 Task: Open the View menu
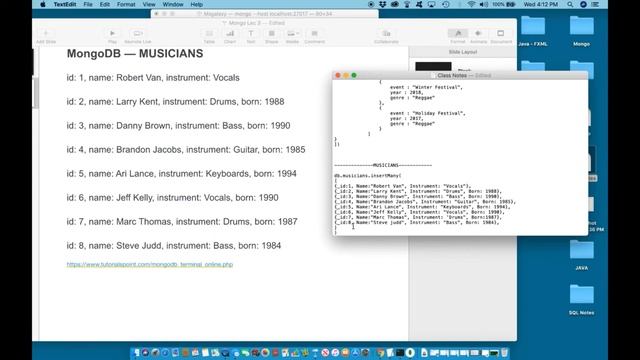(149, 4)
